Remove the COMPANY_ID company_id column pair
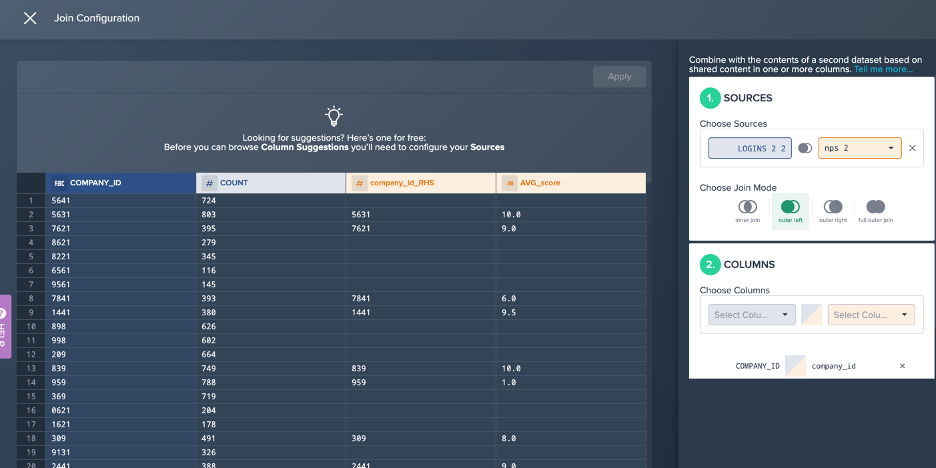The image size is (936, 468). point(902,366)
